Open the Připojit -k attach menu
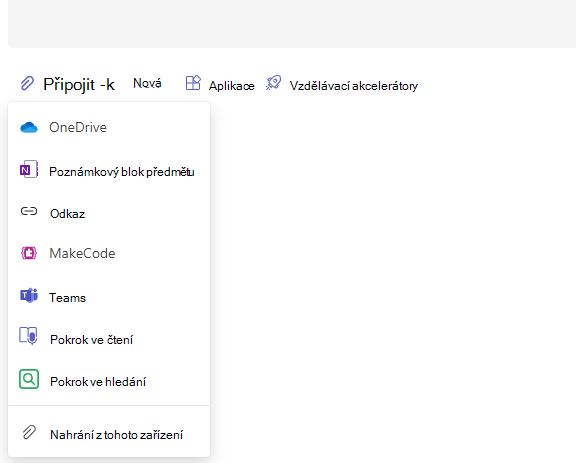The height and width of the screenshot is (463, 576). pos(79,84)
